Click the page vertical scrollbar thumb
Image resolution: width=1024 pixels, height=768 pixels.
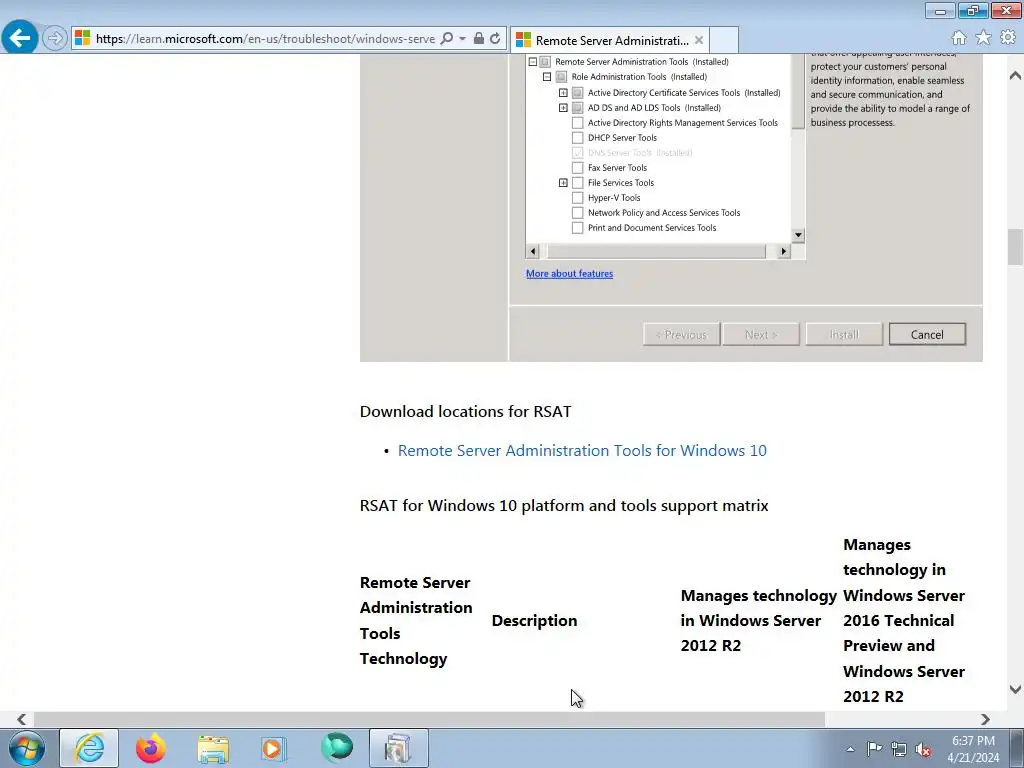pyautogui.click(x=1015, y=246)
